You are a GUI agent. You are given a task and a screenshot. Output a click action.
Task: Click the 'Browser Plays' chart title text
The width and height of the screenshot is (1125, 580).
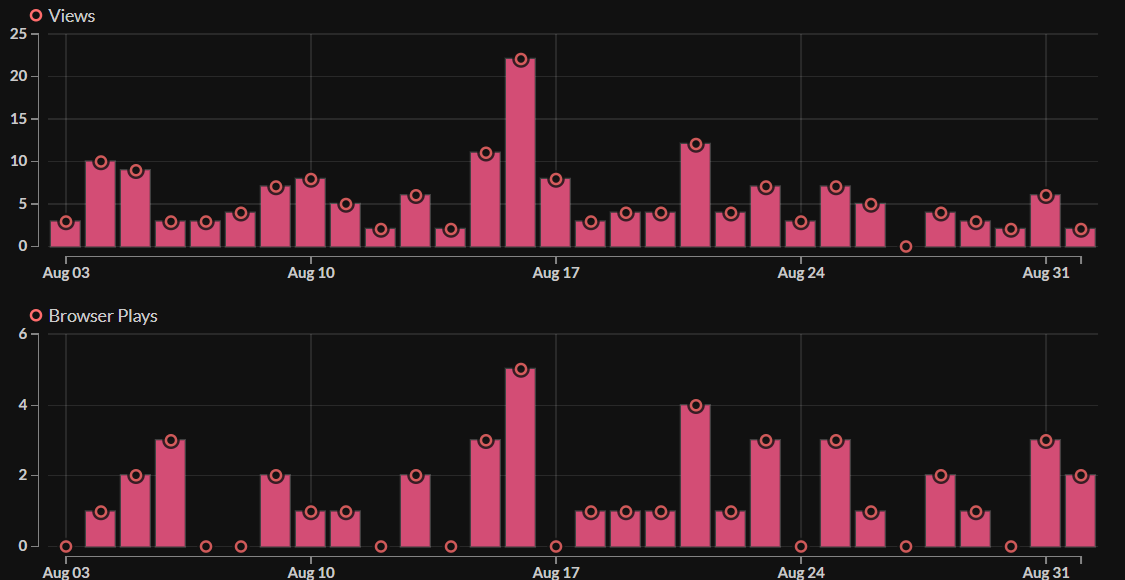[x=103, y=316]
